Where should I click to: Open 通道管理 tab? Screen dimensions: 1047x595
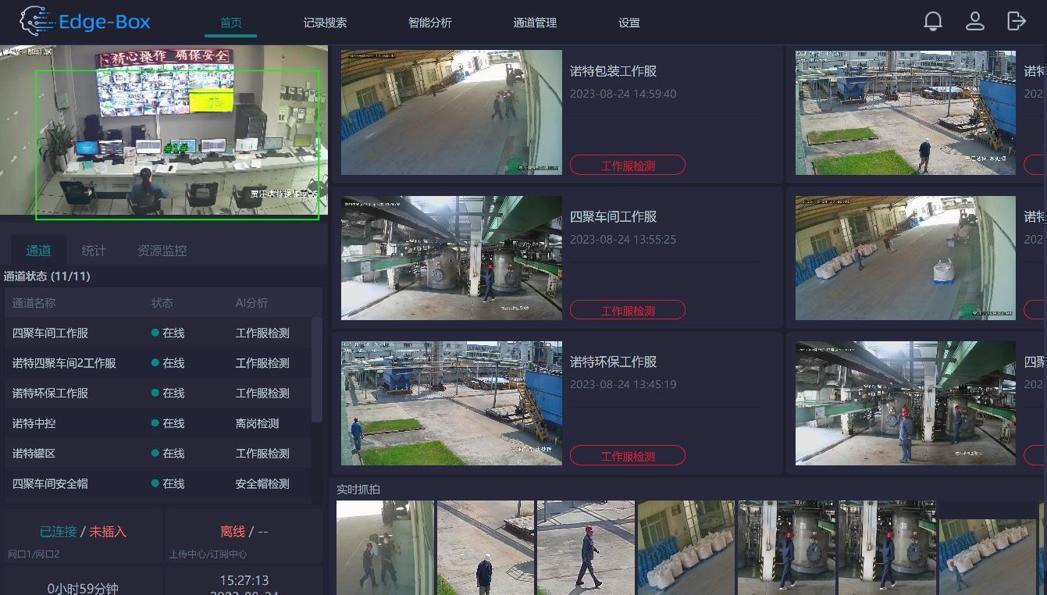535,23
